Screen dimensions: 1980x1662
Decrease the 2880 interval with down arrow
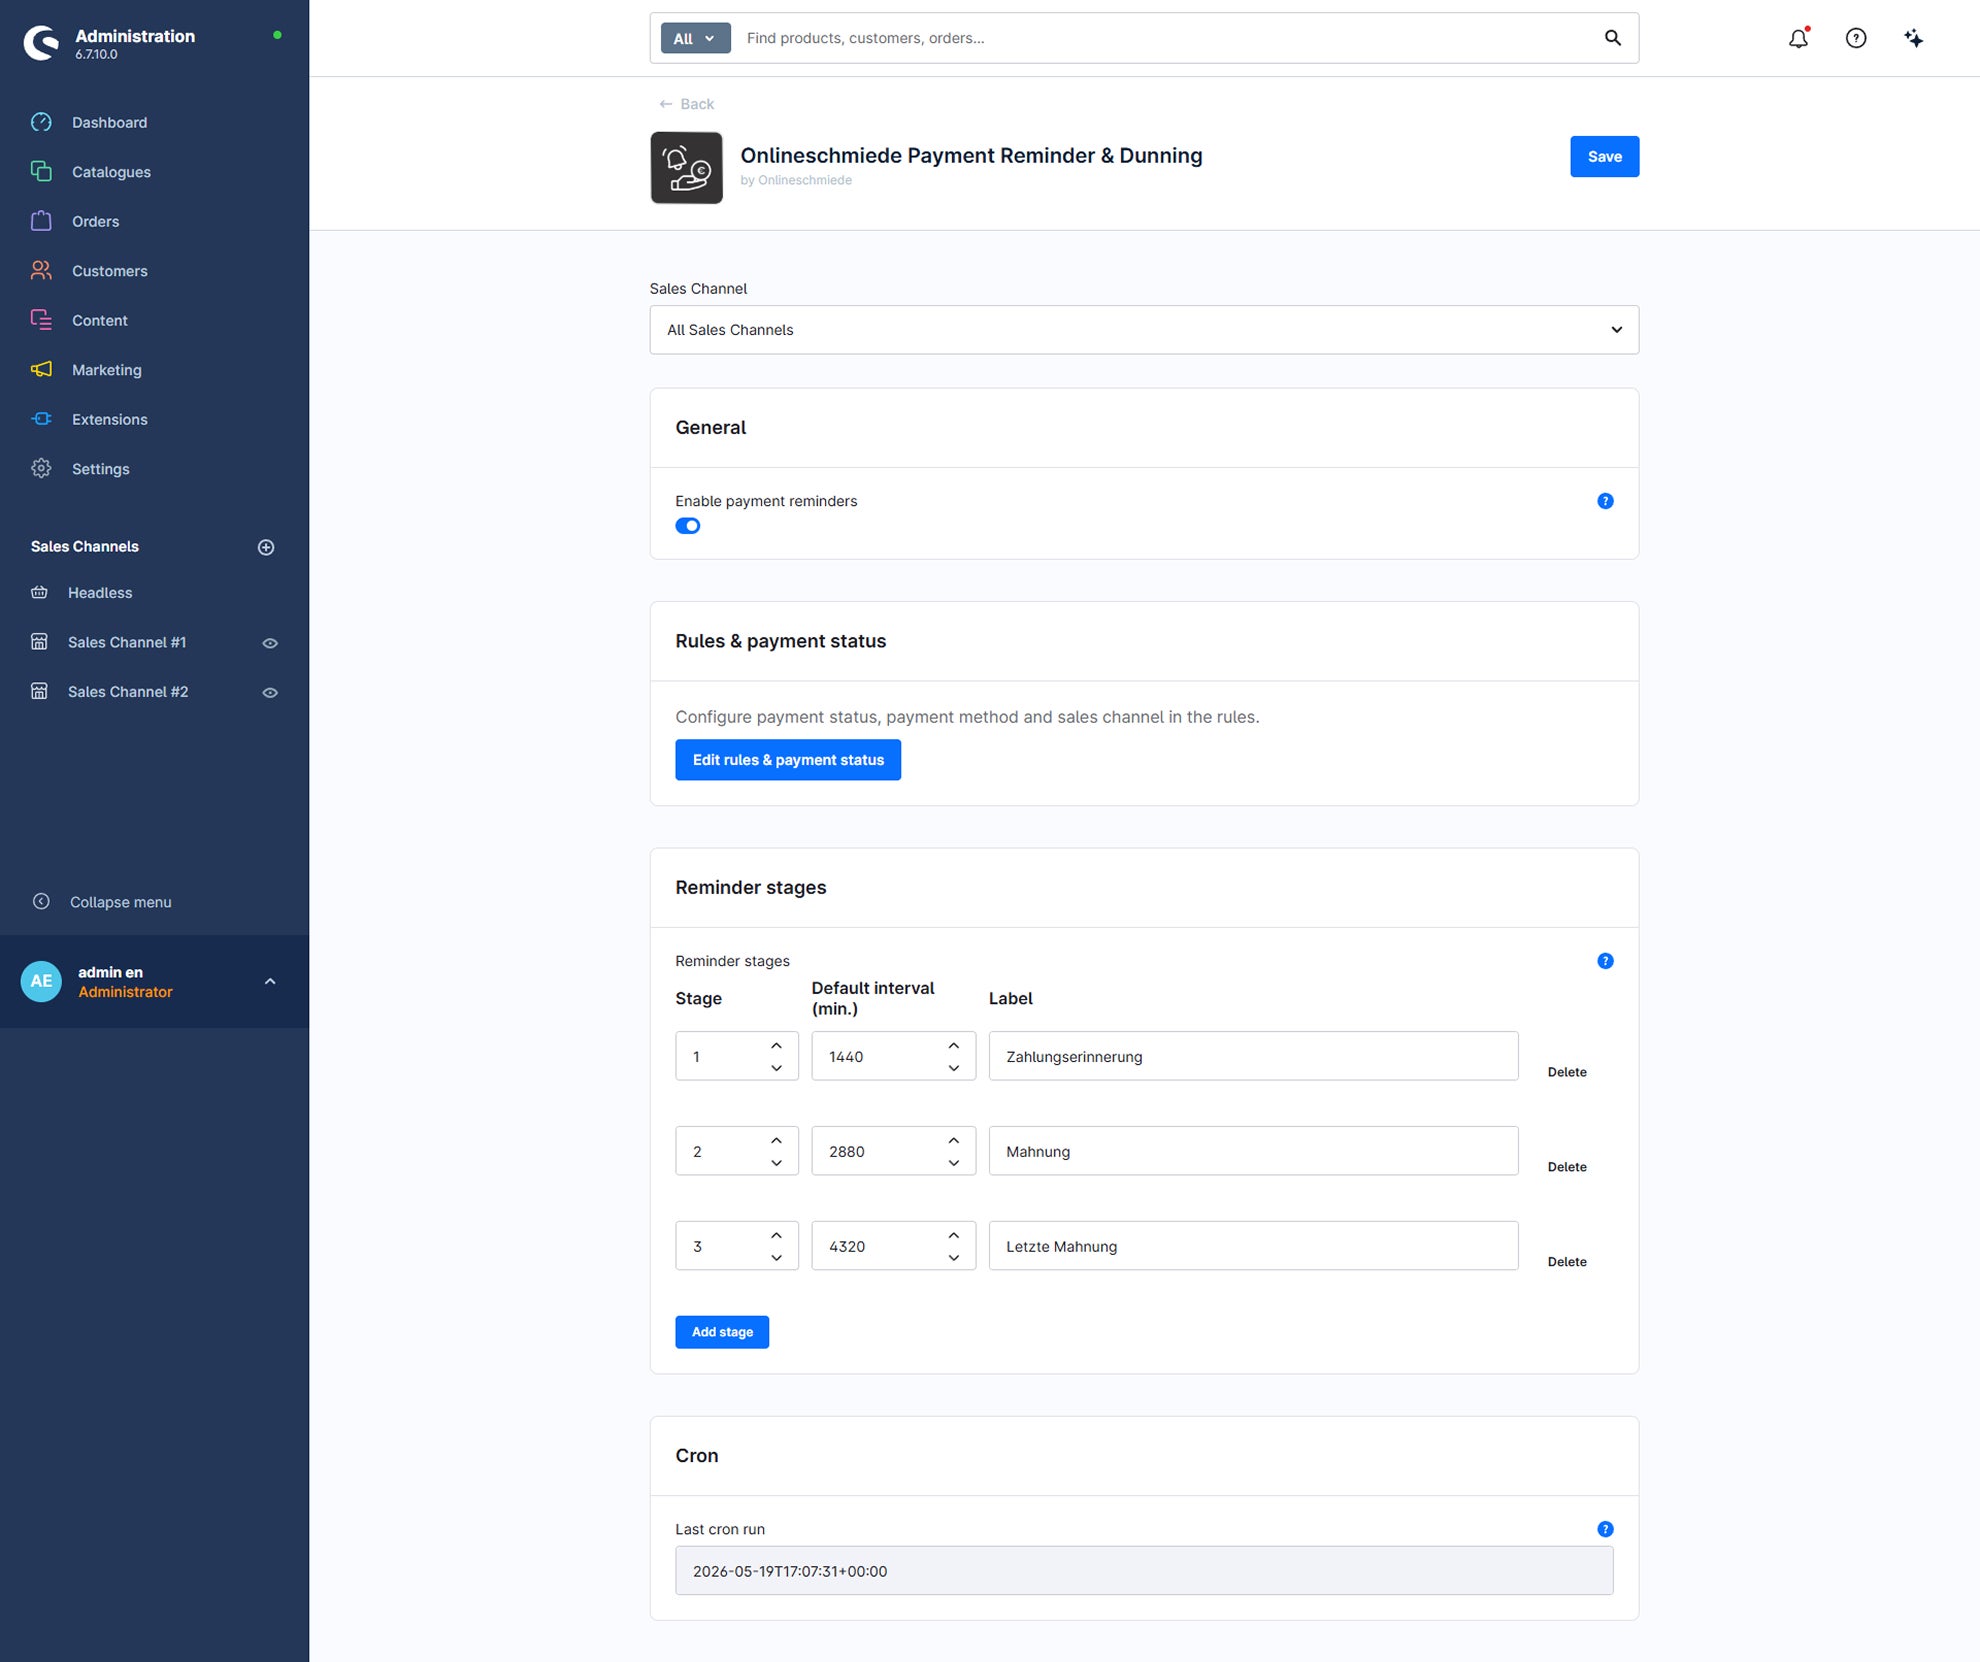[954, 1163]
